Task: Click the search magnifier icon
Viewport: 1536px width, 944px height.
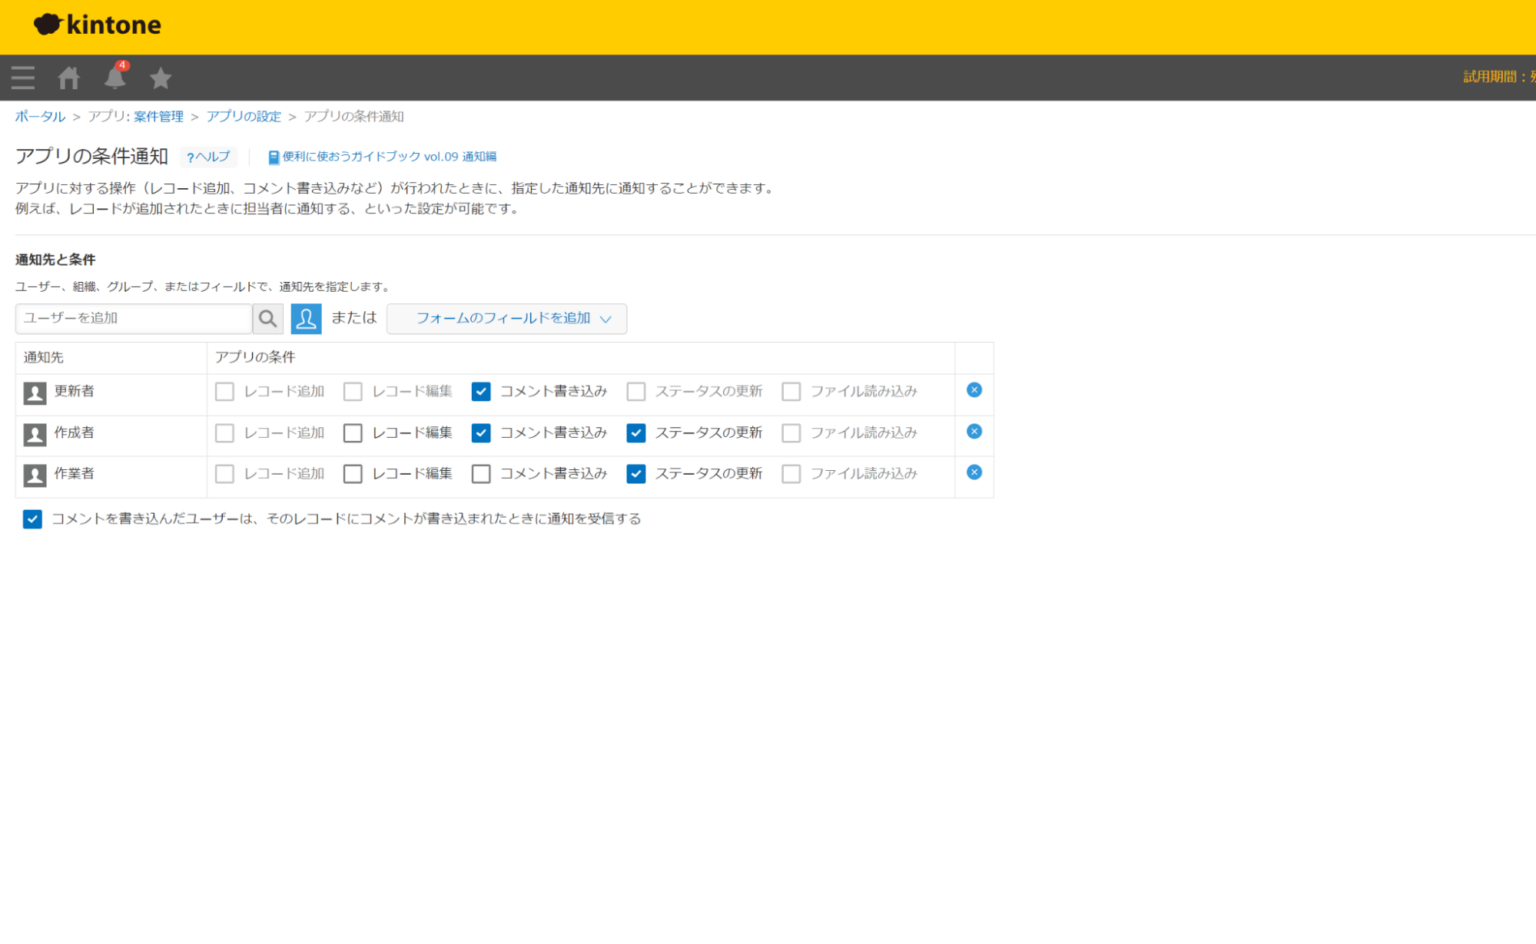Action: 267,318
